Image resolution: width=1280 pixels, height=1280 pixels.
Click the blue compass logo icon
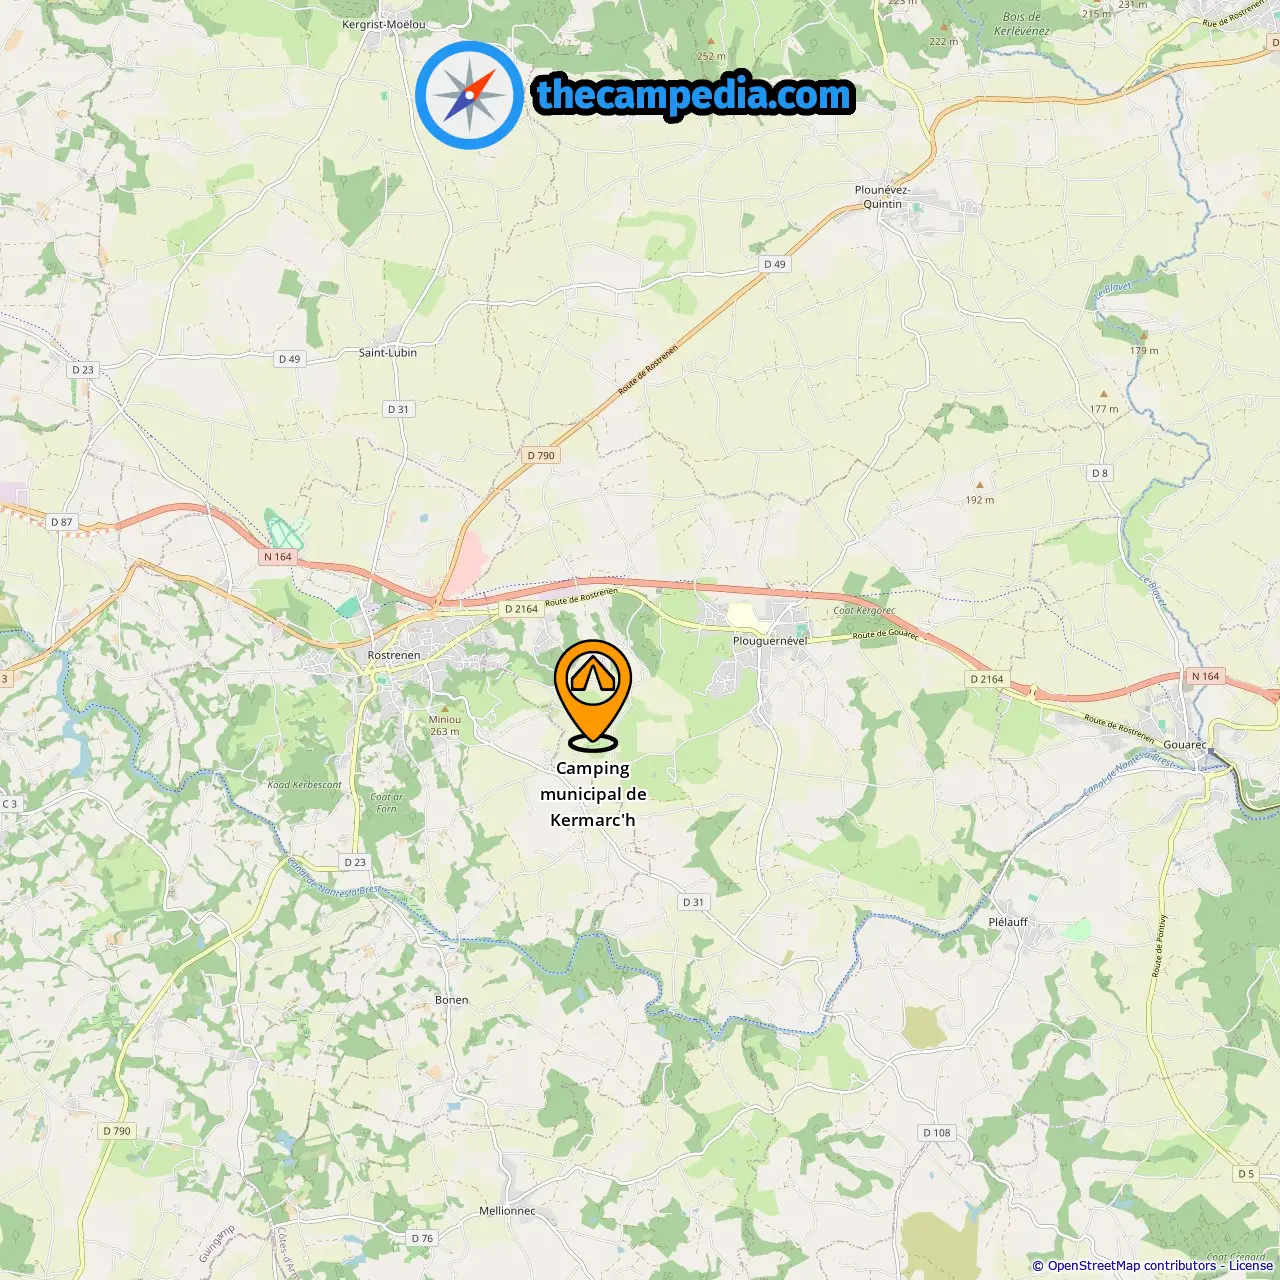[469, 95]
